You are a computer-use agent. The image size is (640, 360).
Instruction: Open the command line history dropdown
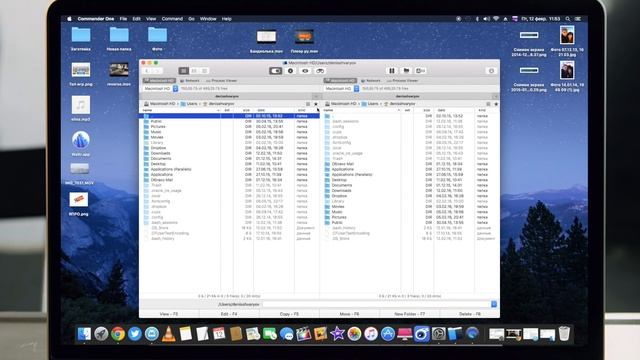(494, 304)
